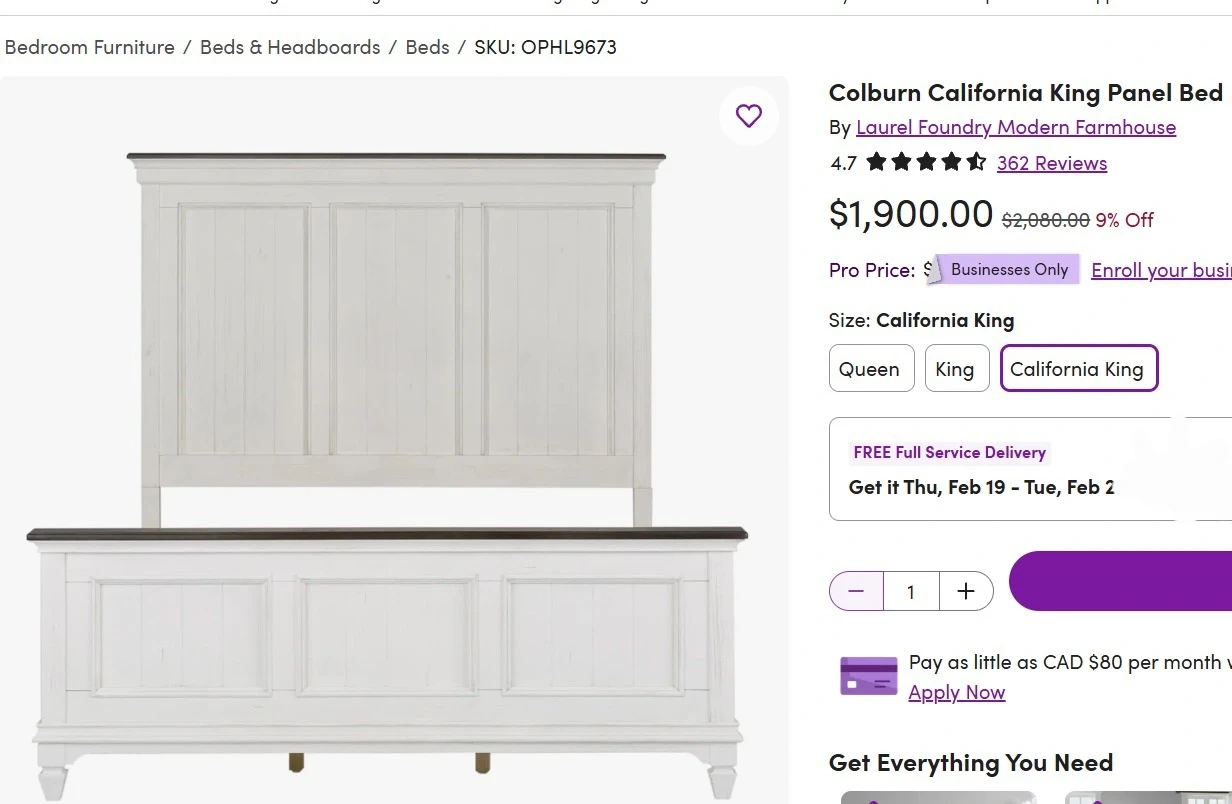The image size is (1232, 804).
Task: Increase quantity with plus button
Action: (965, 591)
